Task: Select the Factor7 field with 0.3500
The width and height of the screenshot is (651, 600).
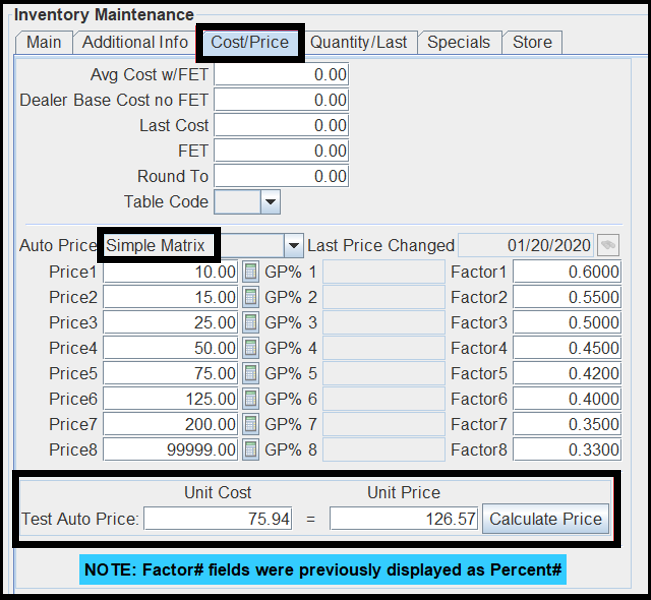Action: point(567,424)
